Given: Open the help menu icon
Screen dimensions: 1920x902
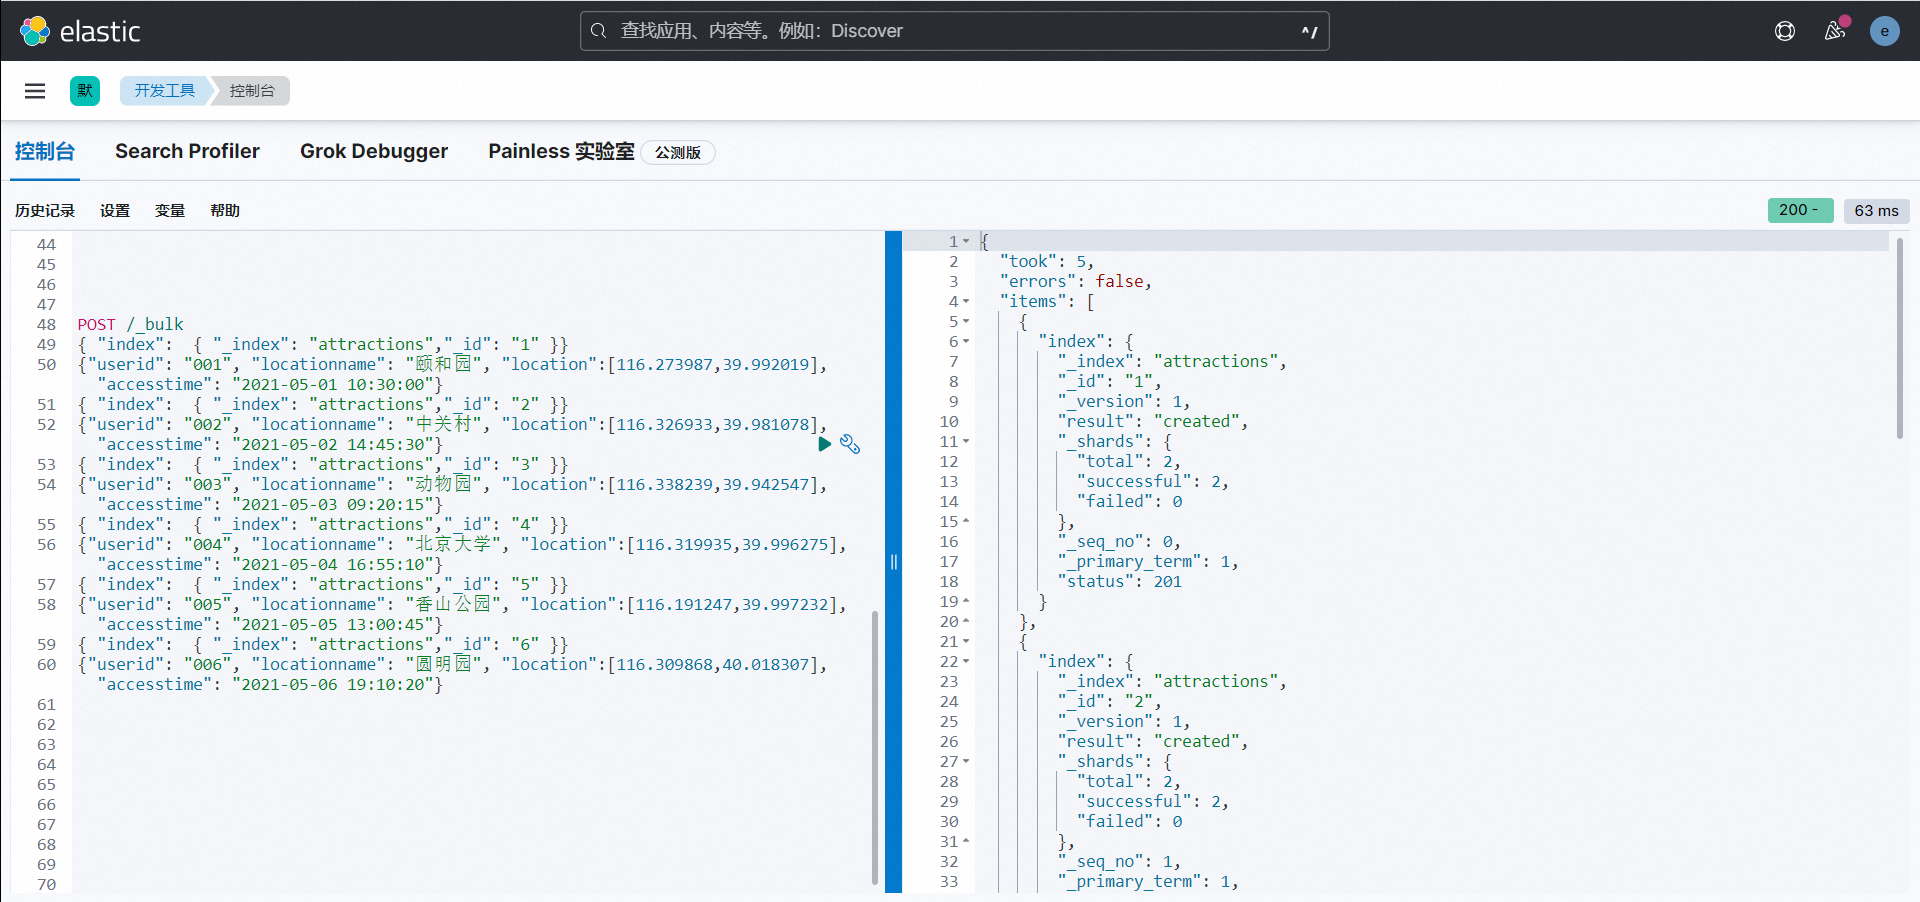Looking at the screenshot, I should pos(1785,31).
